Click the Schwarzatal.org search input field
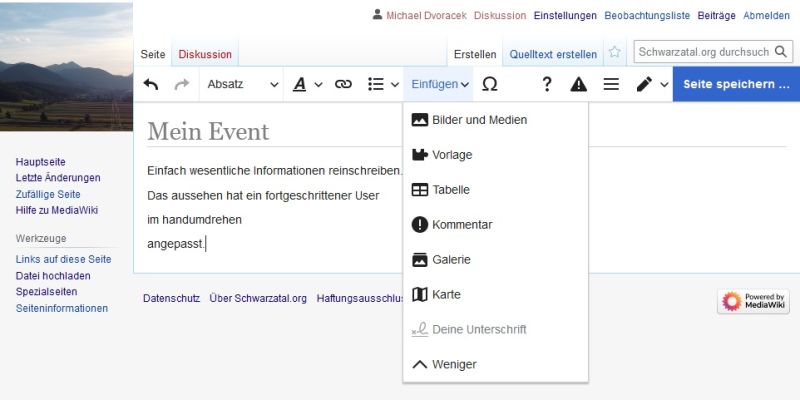 tap(703, 52)
